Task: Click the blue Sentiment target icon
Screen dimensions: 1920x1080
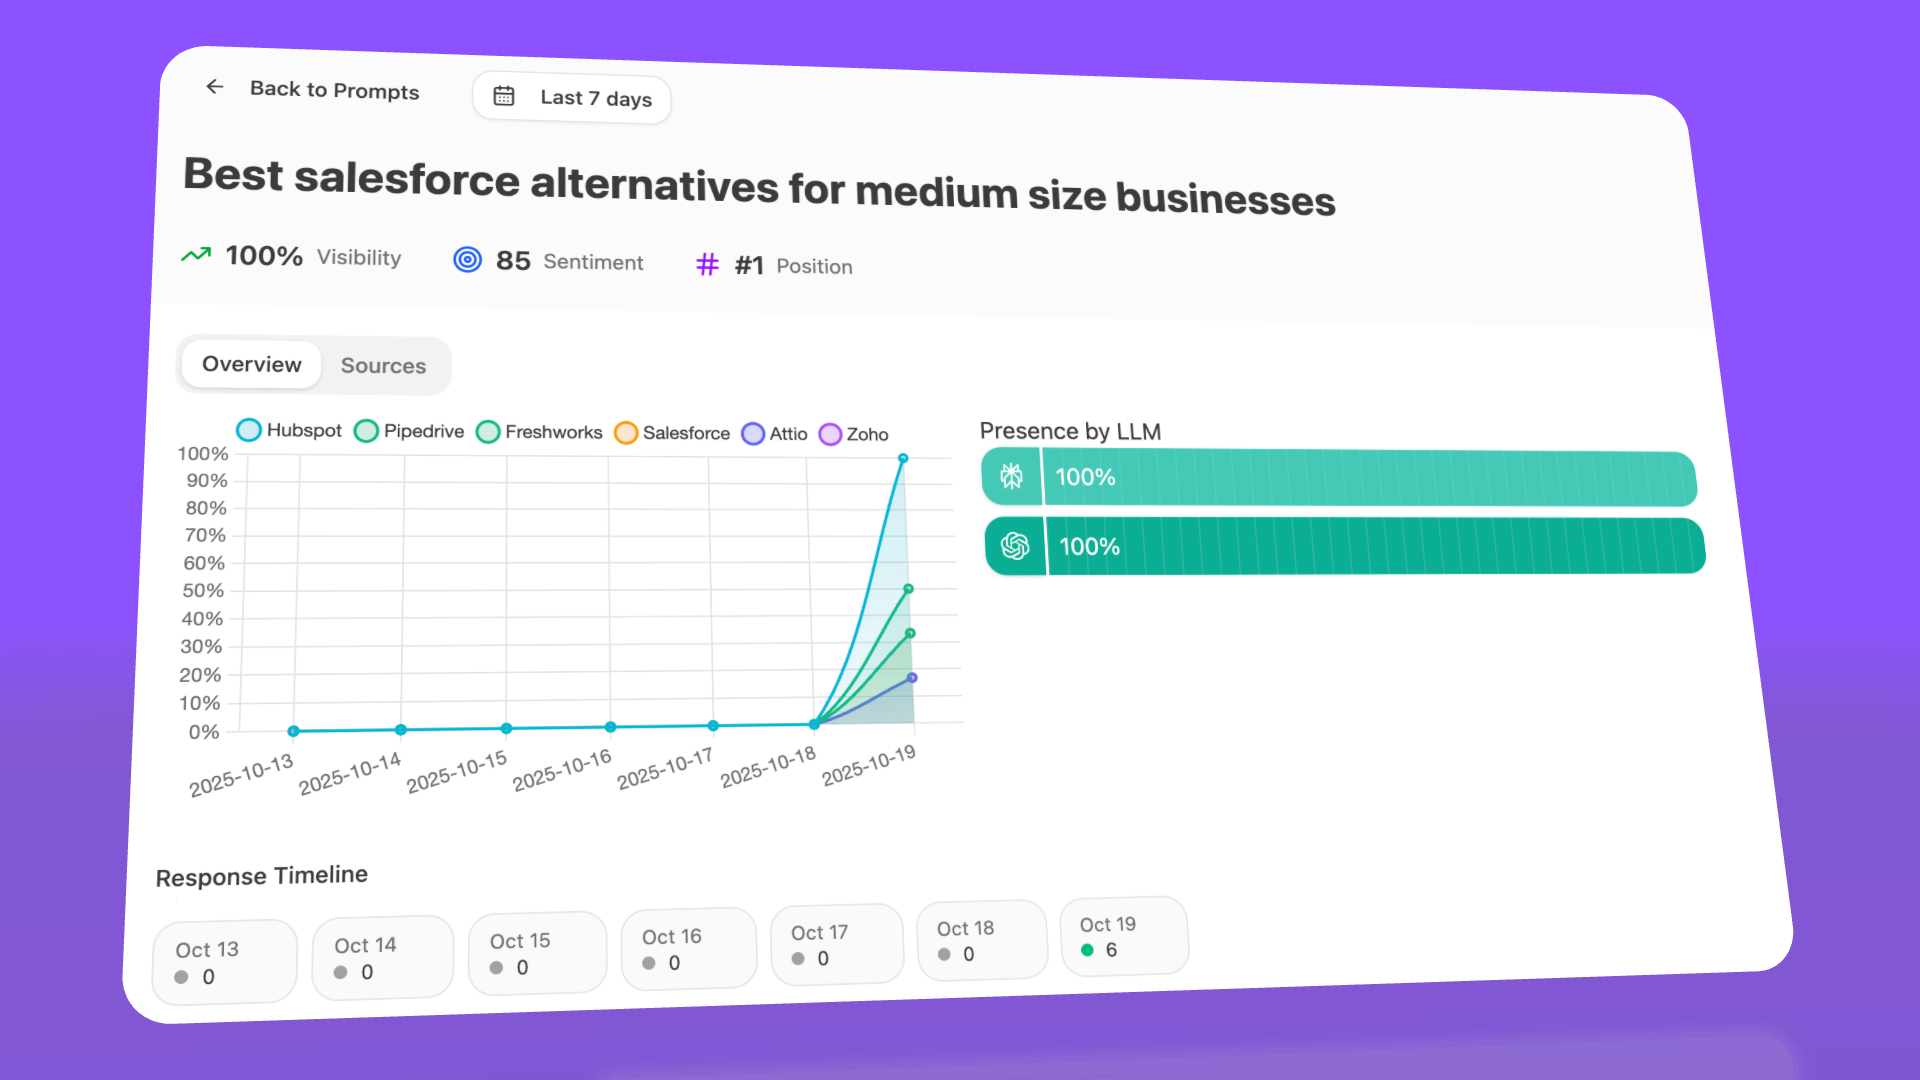Action: coord(466,258)
